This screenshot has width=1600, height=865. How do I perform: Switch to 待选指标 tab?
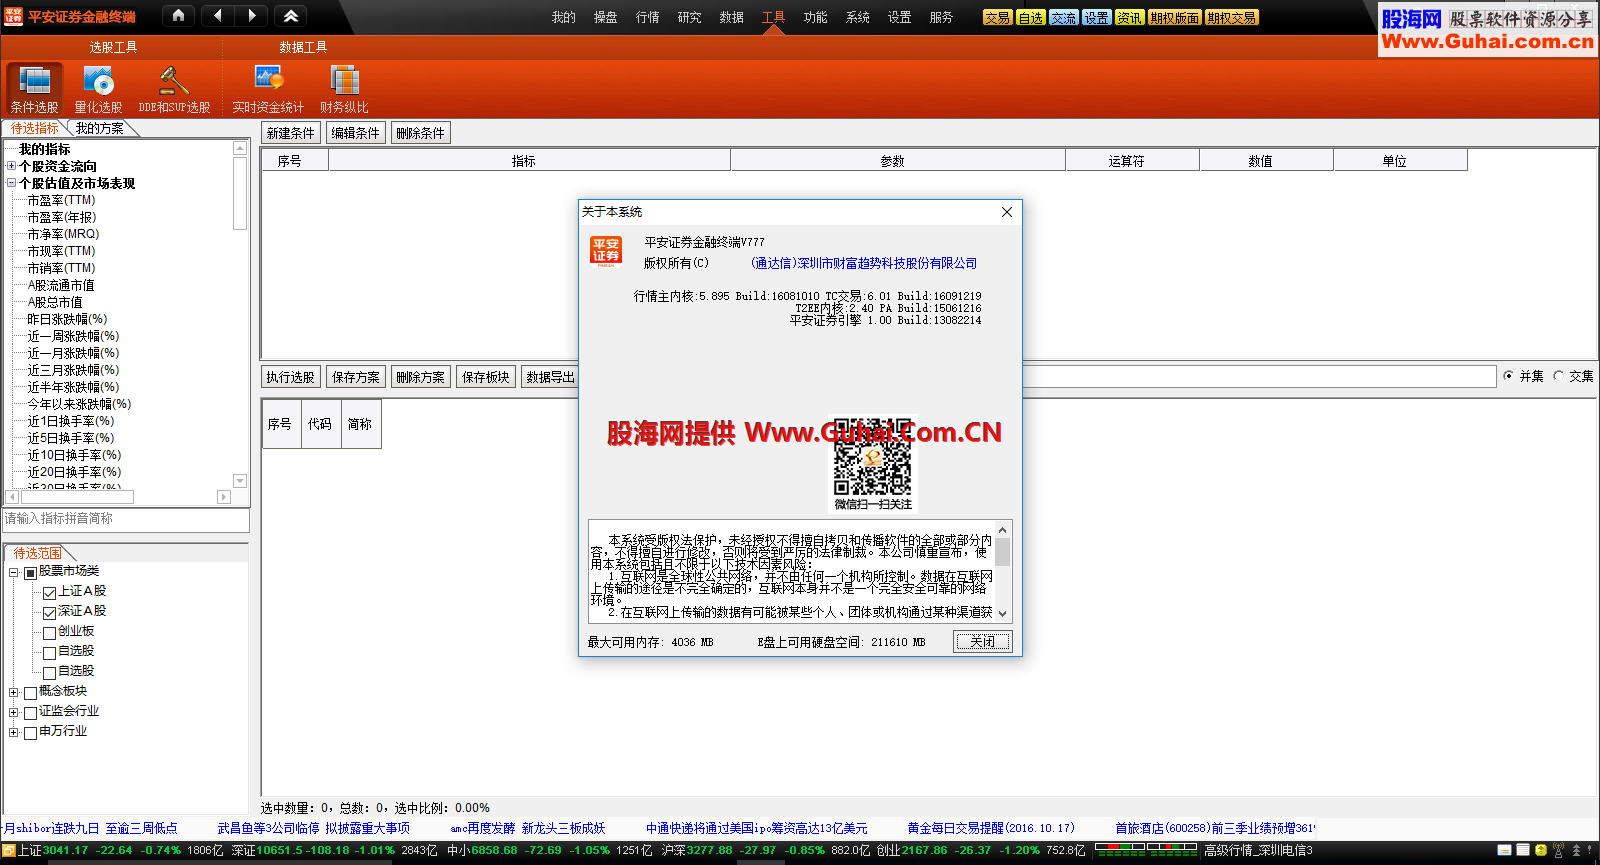34,128
